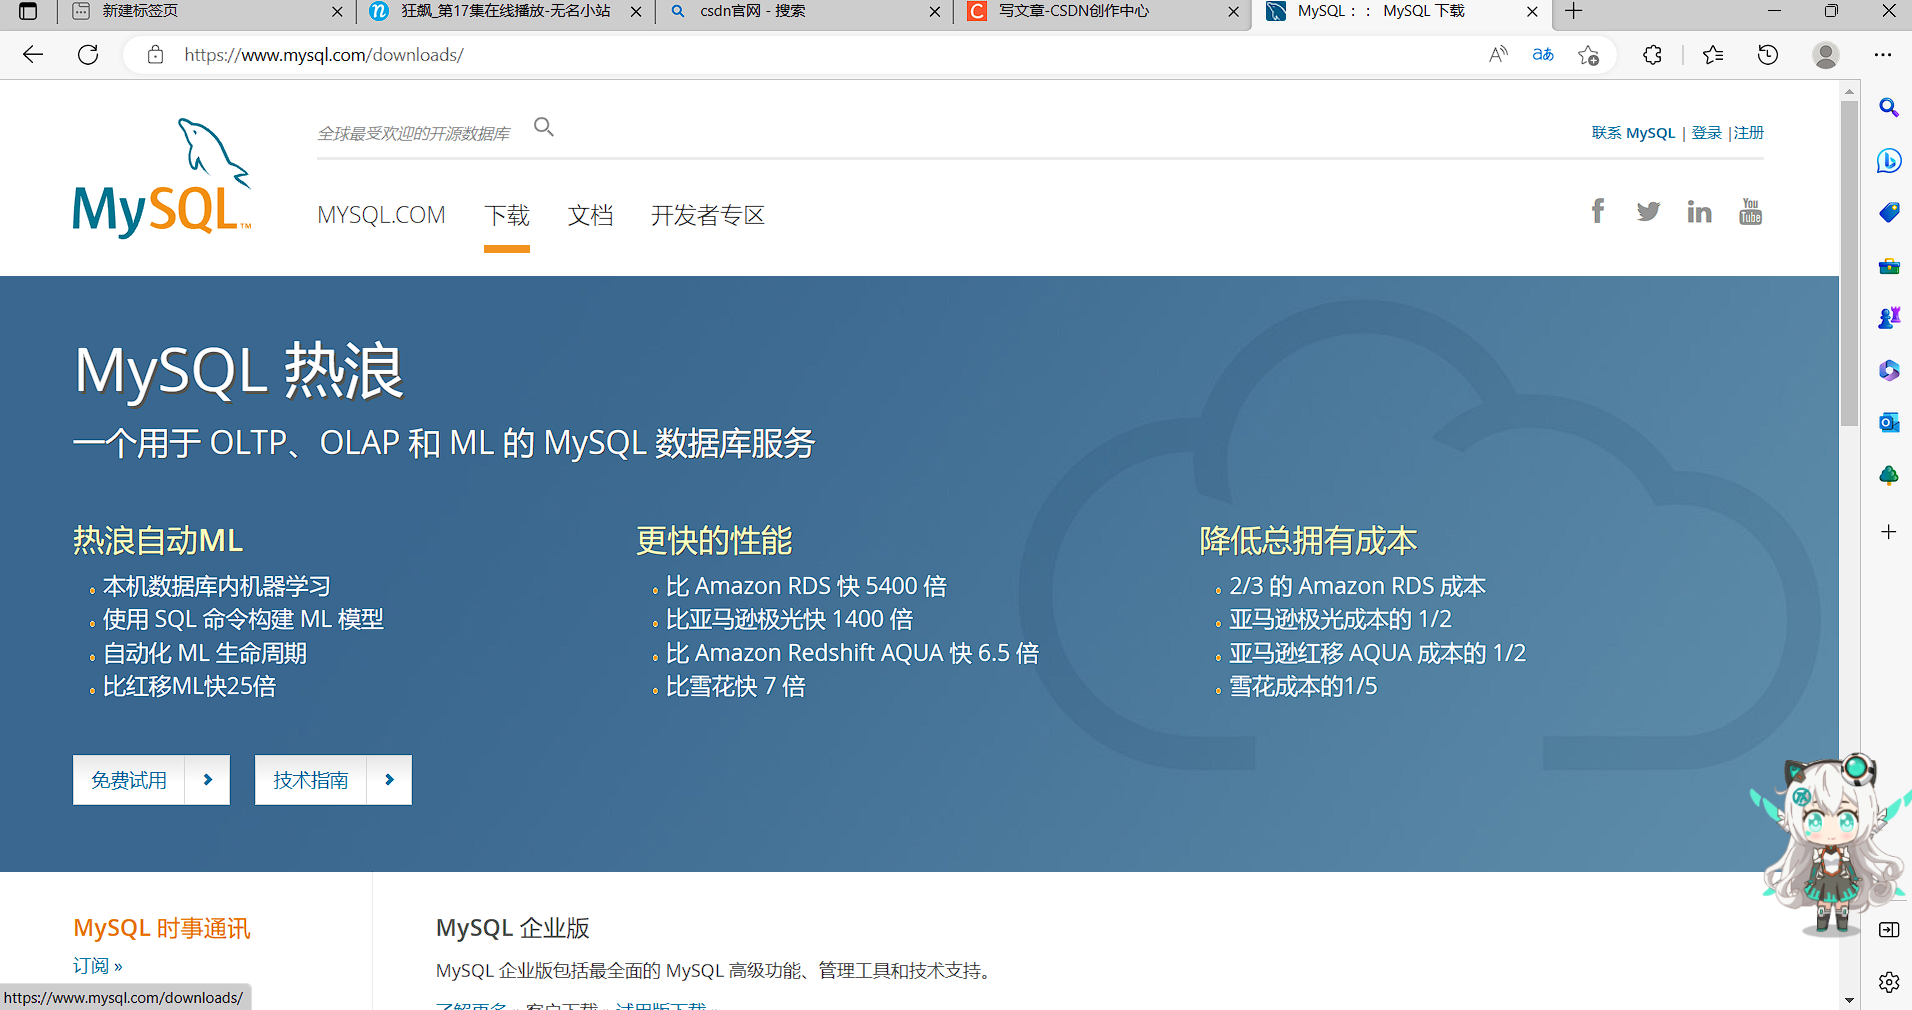The image size is (1912, 1010).
Task: Close the MySQL 下载 tab
Action: [x=1532, y=12]
